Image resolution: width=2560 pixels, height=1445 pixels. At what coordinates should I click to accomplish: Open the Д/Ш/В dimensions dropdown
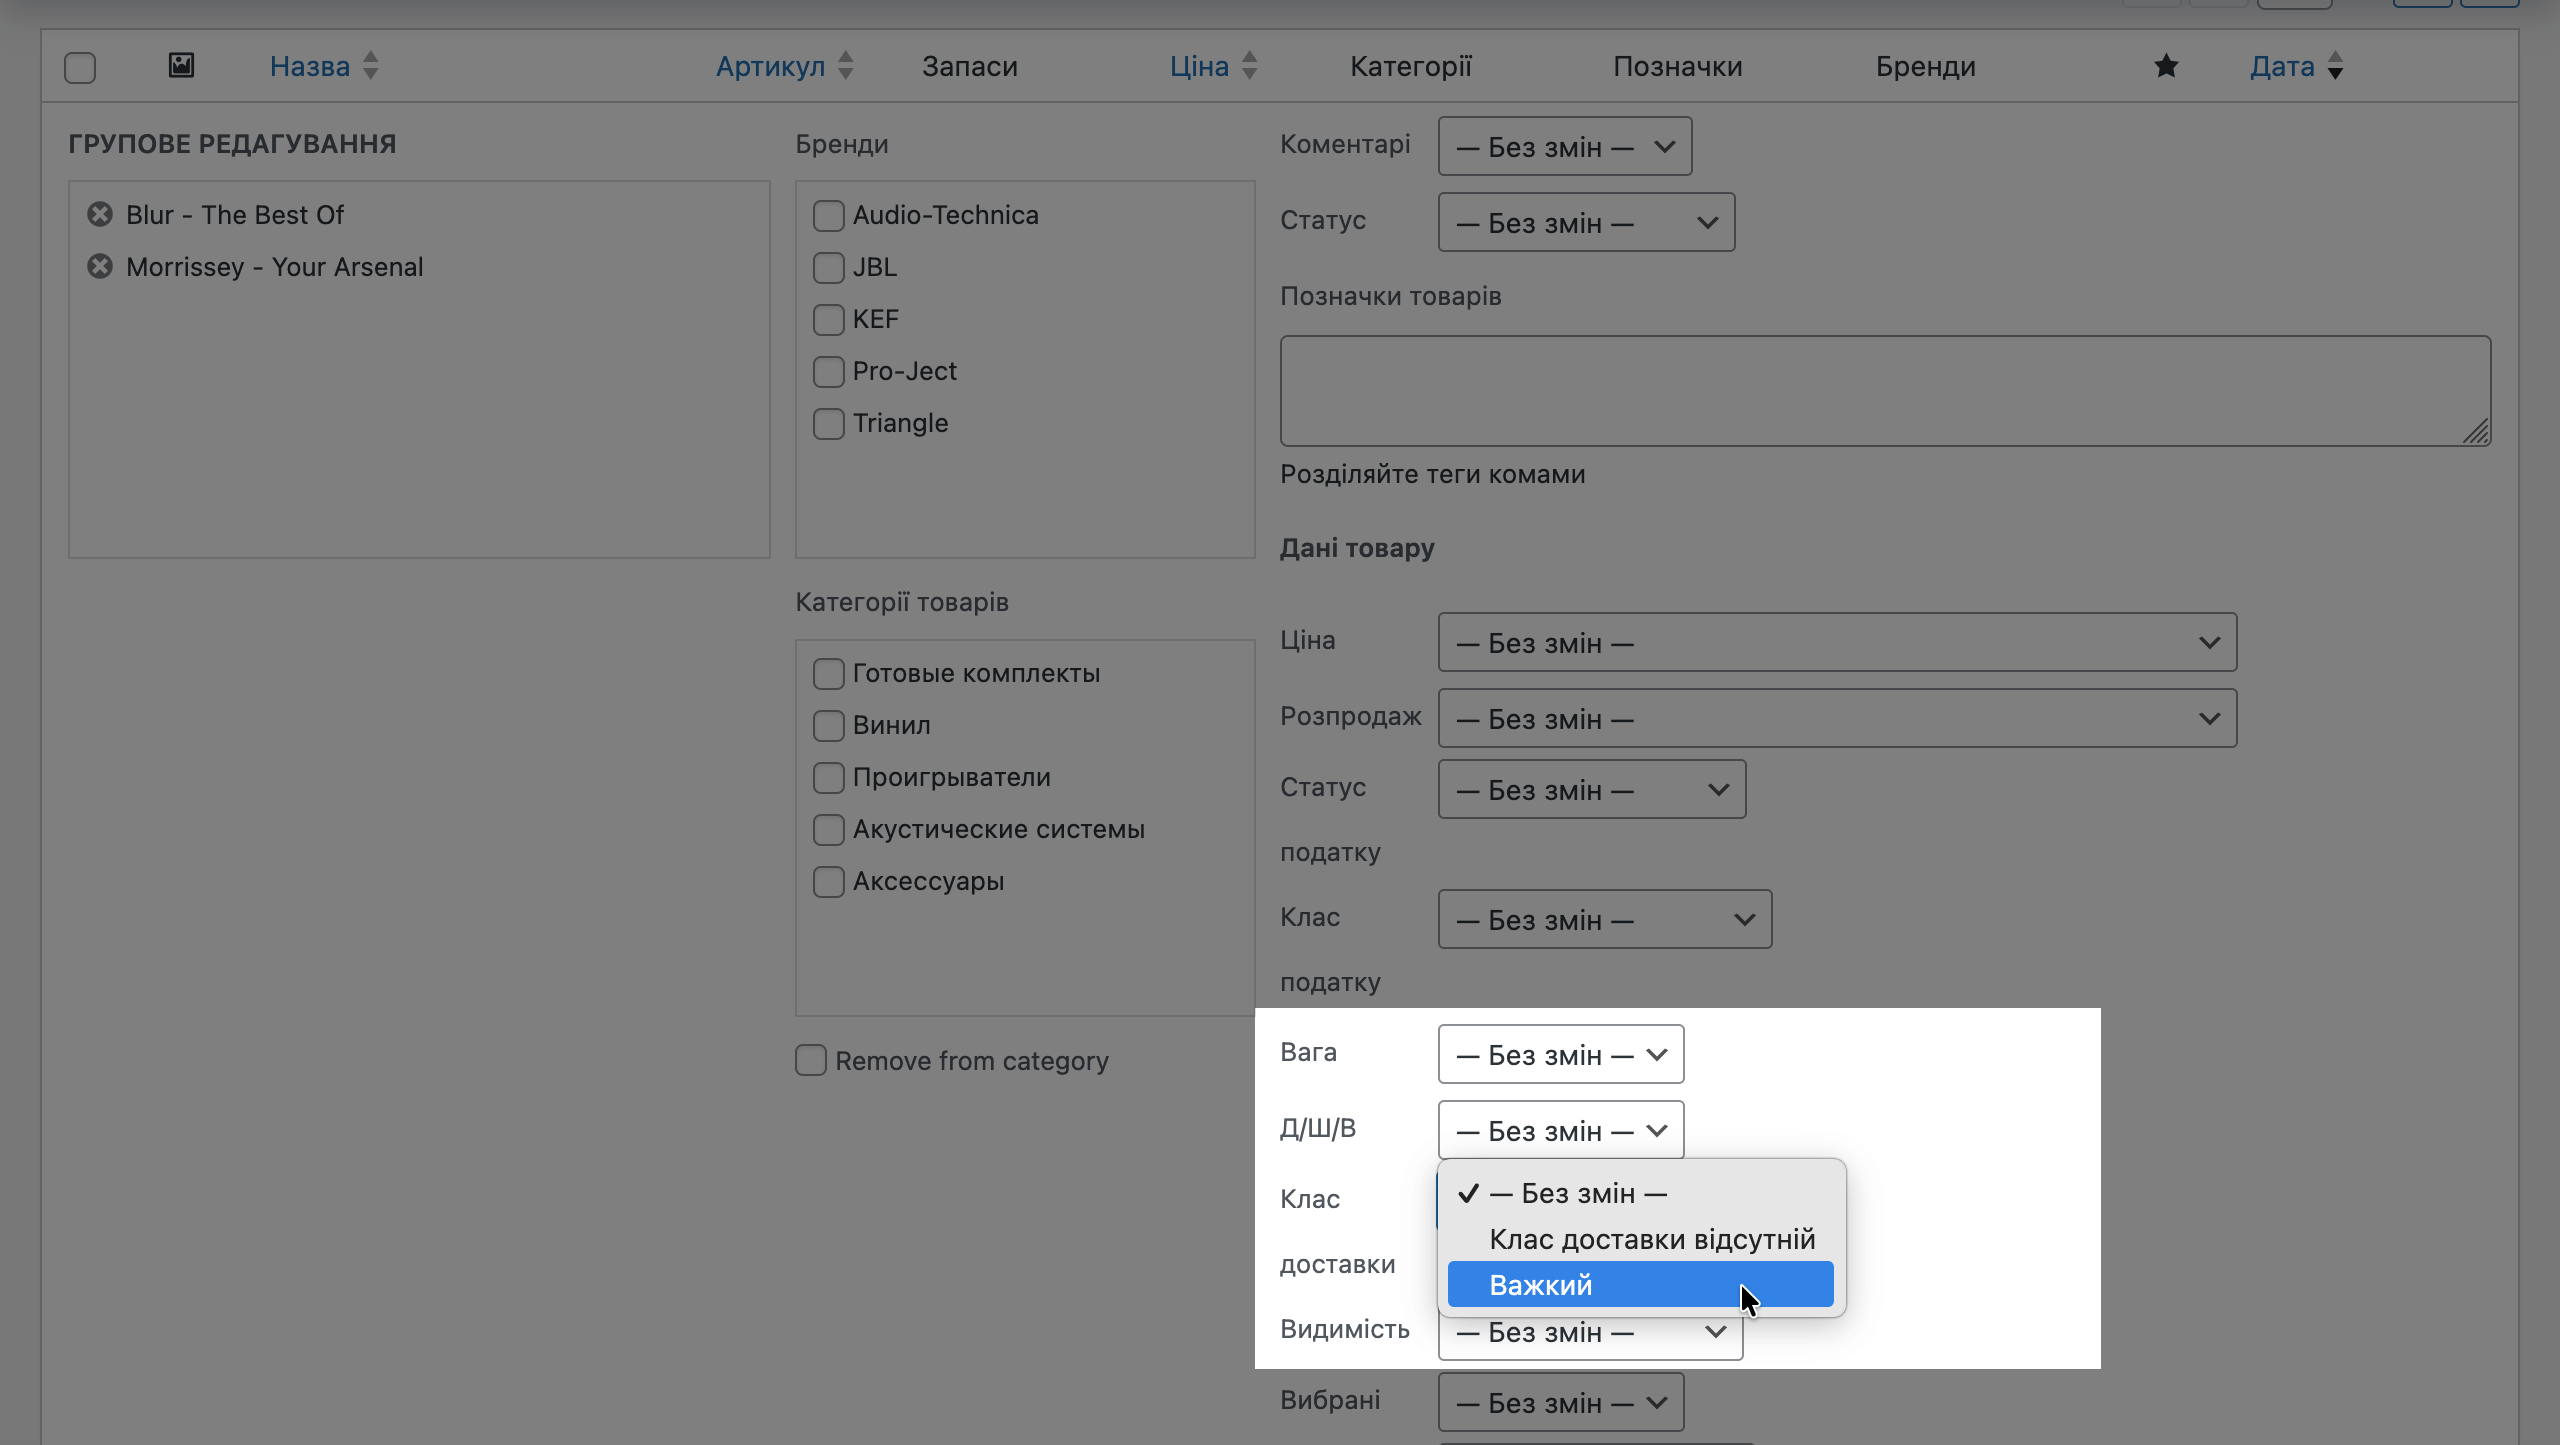1561,1130
